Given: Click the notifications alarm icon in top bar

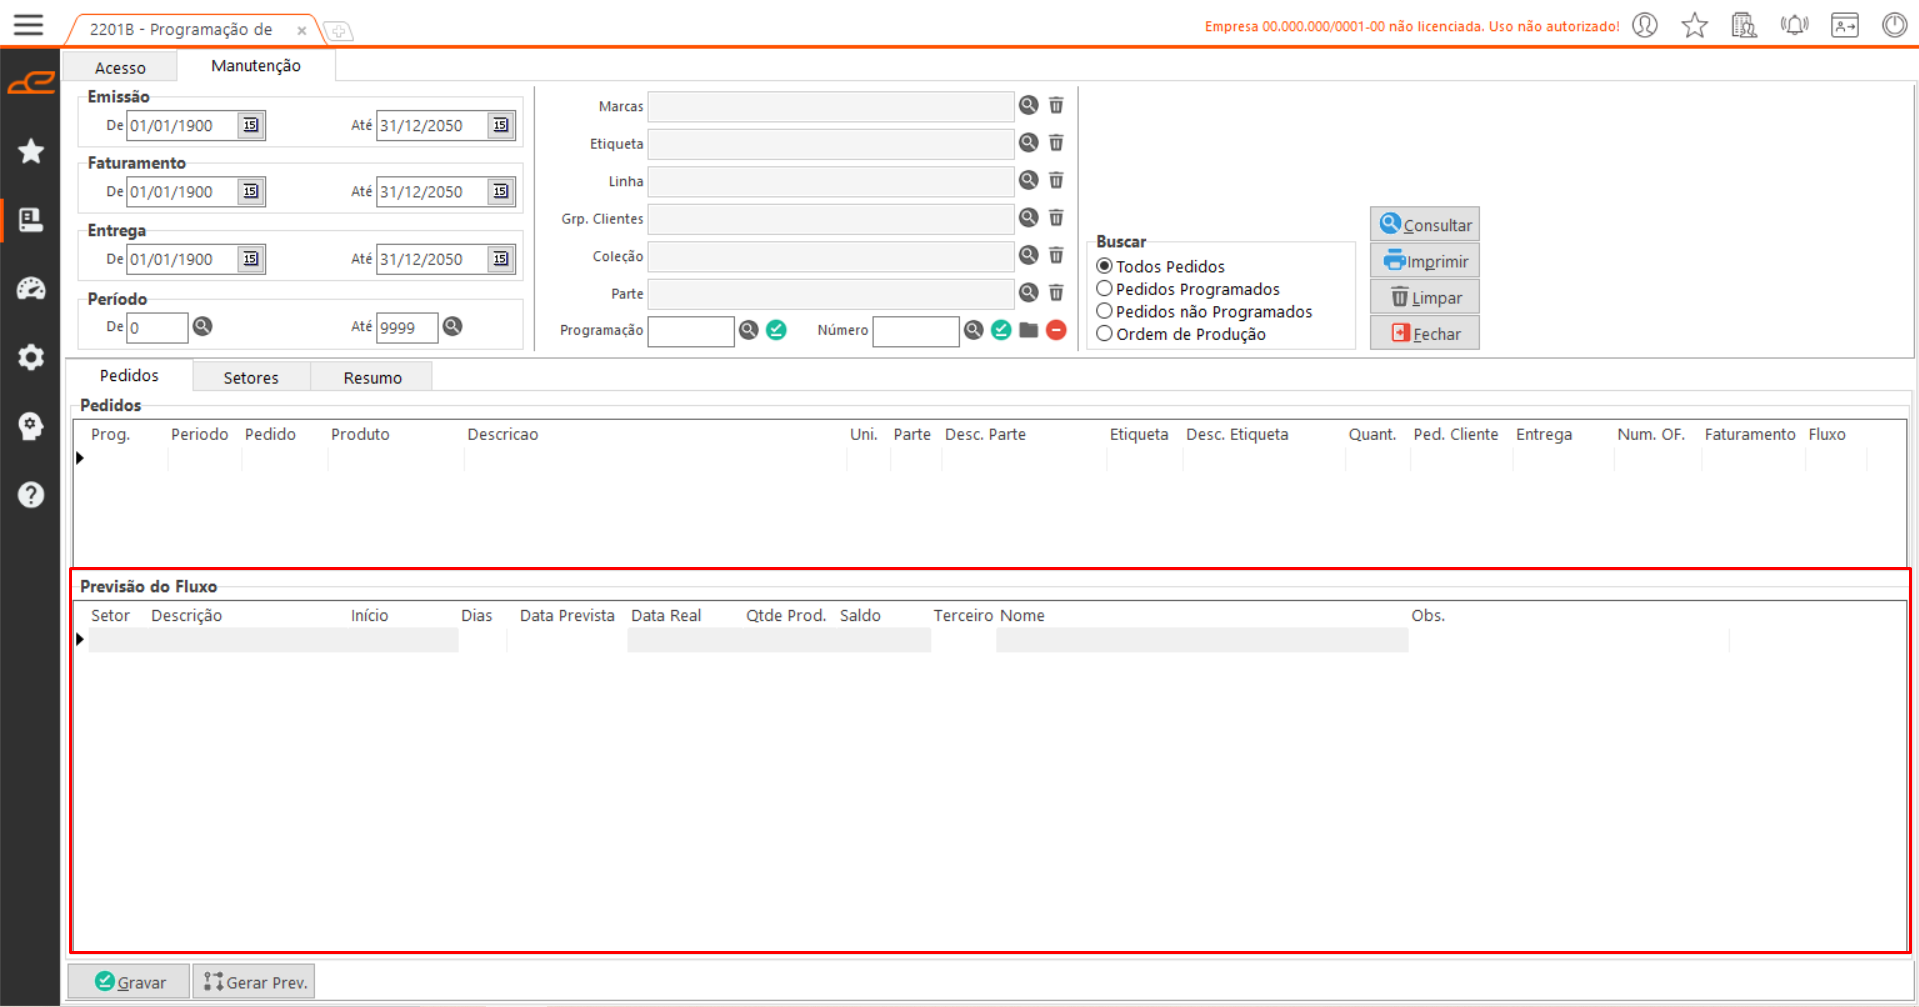Looking at the screenshot, I should (1794, 26).
